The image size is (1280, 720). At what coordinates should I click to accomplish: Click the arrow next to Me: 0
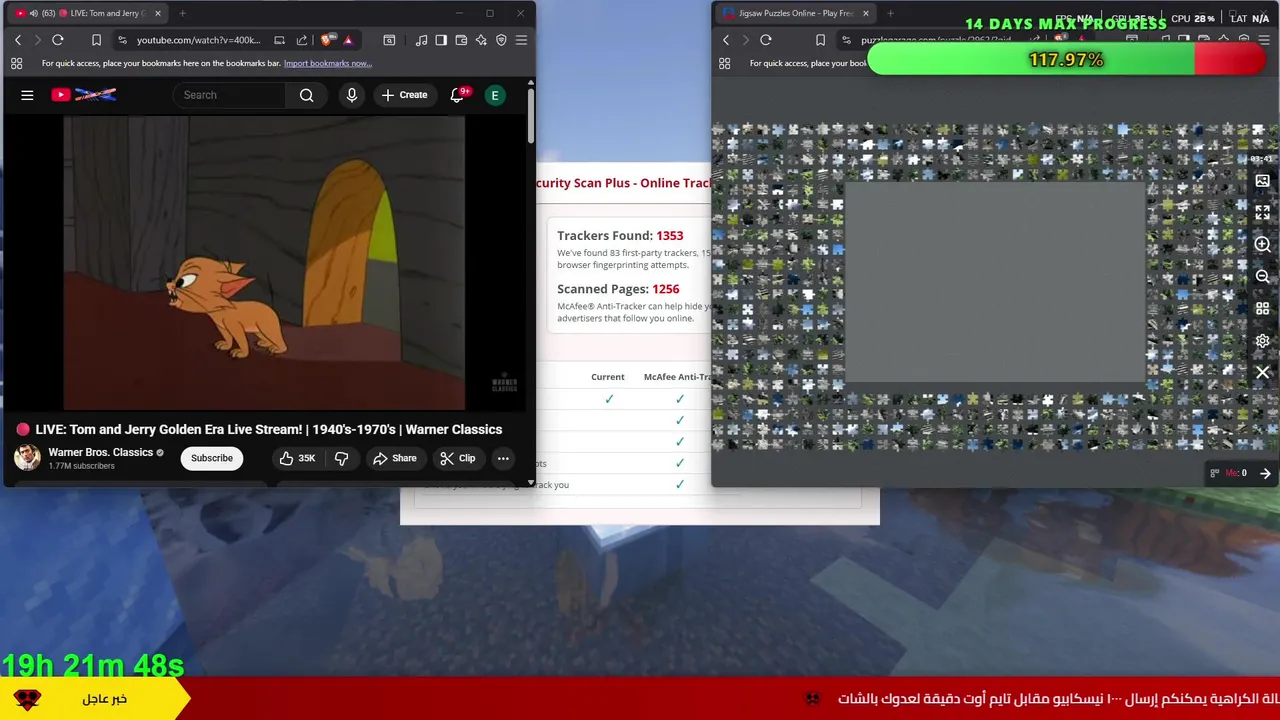point(1265,473)
